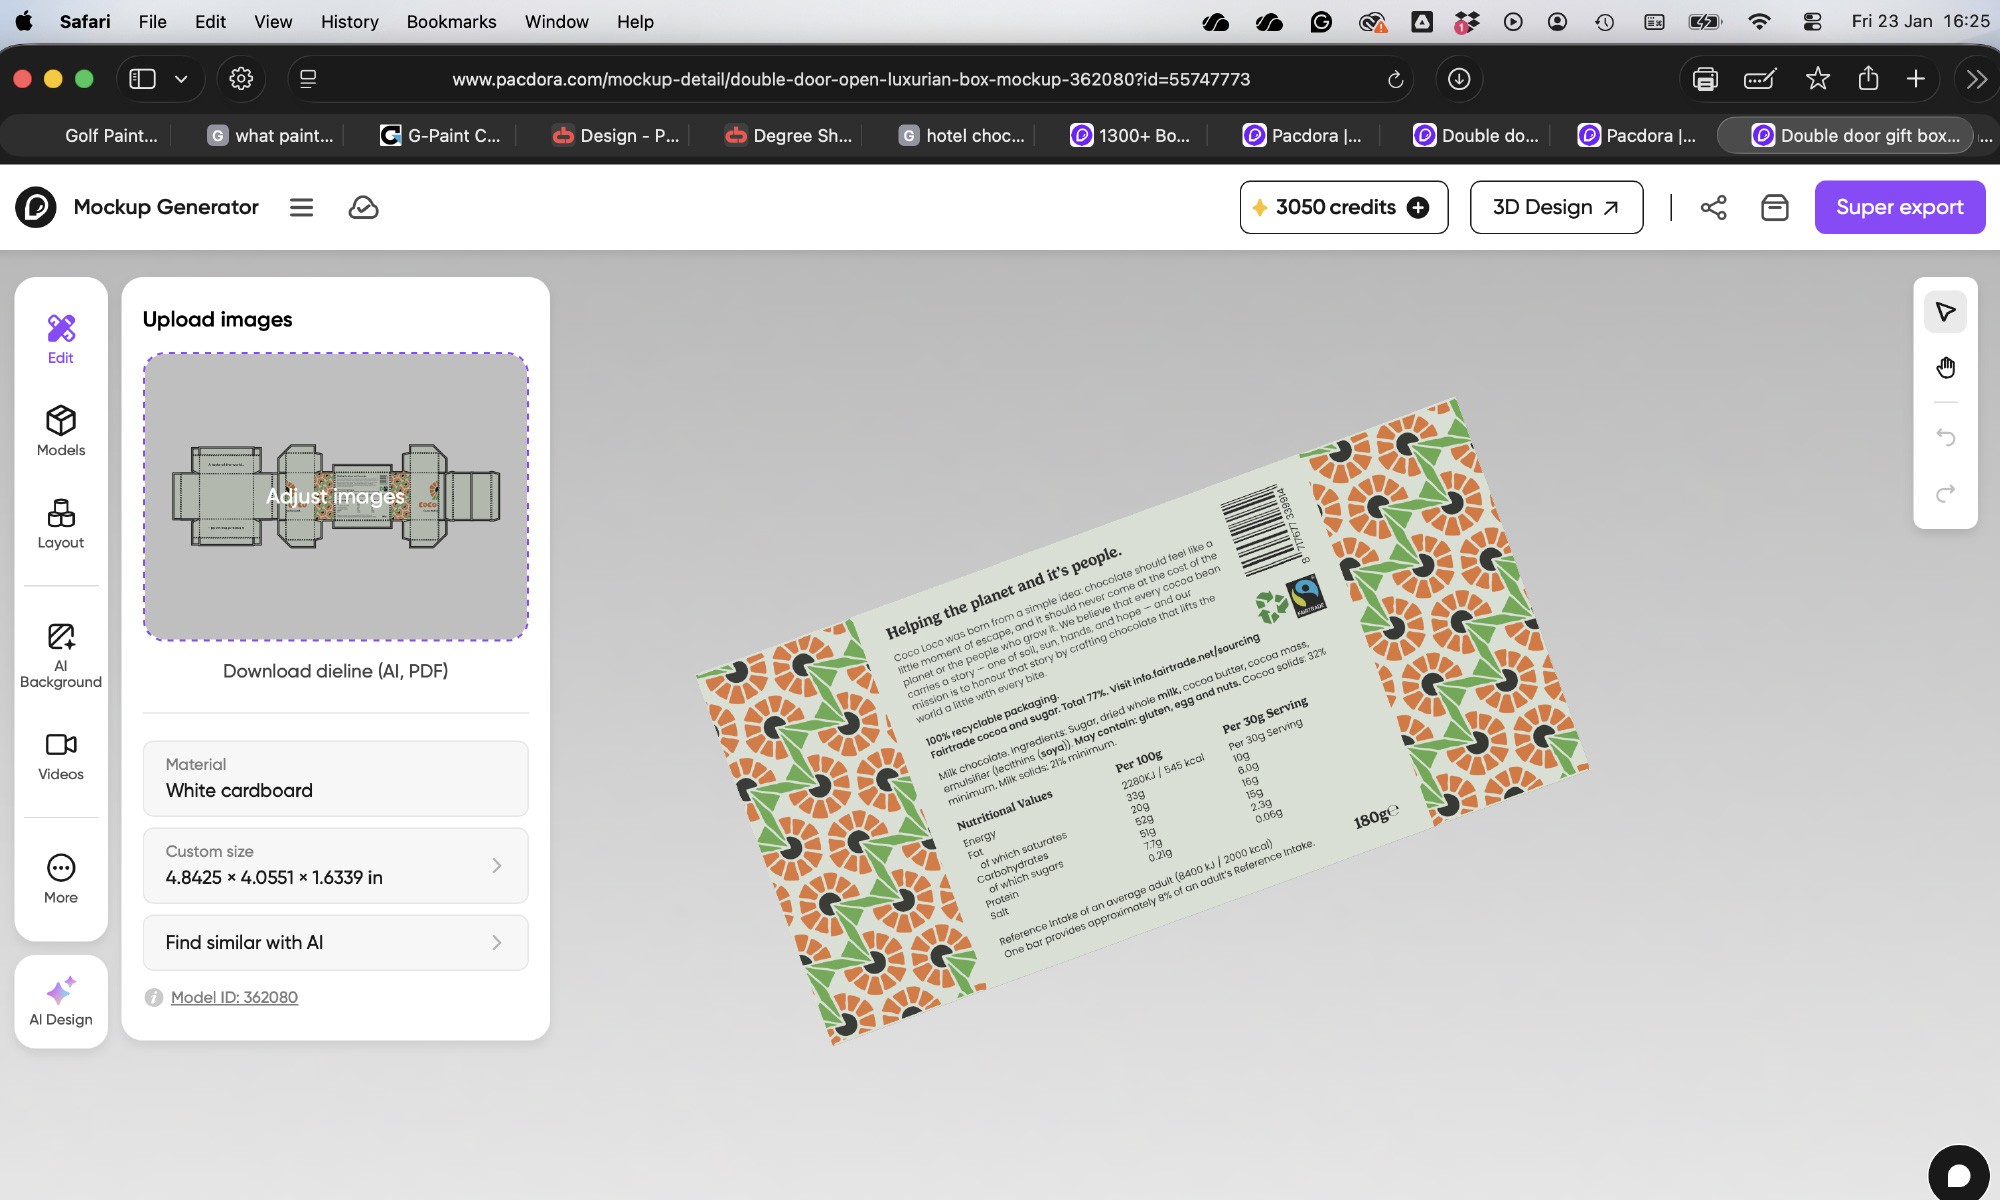Image resolution: width=2000 pixels, height=1200 pixels.
Task: Click the Super export button
Action: click(x=1899, y=207)
